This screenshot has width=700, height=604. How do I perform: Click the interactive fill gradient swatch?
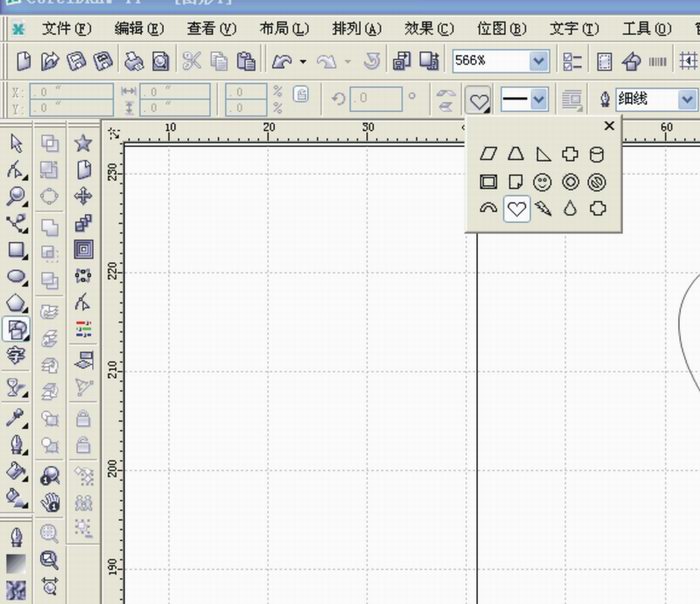(x=16, y=563)
